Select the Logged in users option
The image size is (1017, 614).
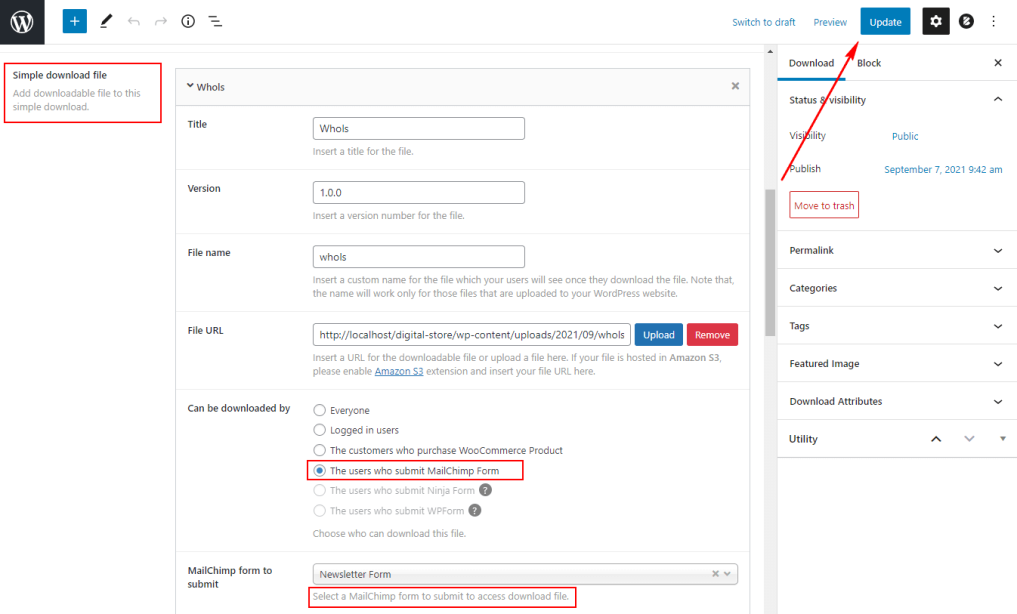319,430
